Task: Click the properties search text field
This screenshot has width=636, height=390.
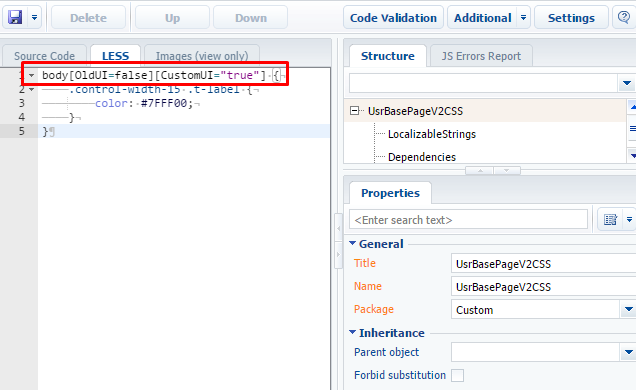Action: coord(468,220)
